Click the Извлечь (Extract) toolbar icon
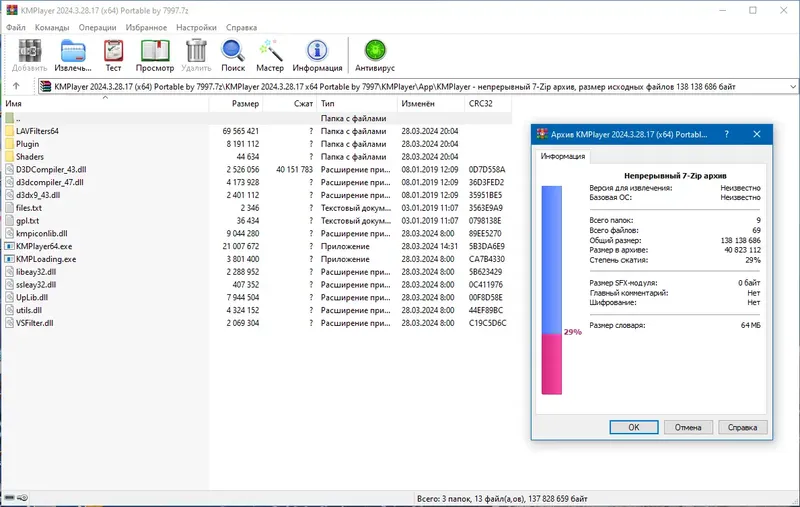Screen dimensions: 800x507 [73, 51]
